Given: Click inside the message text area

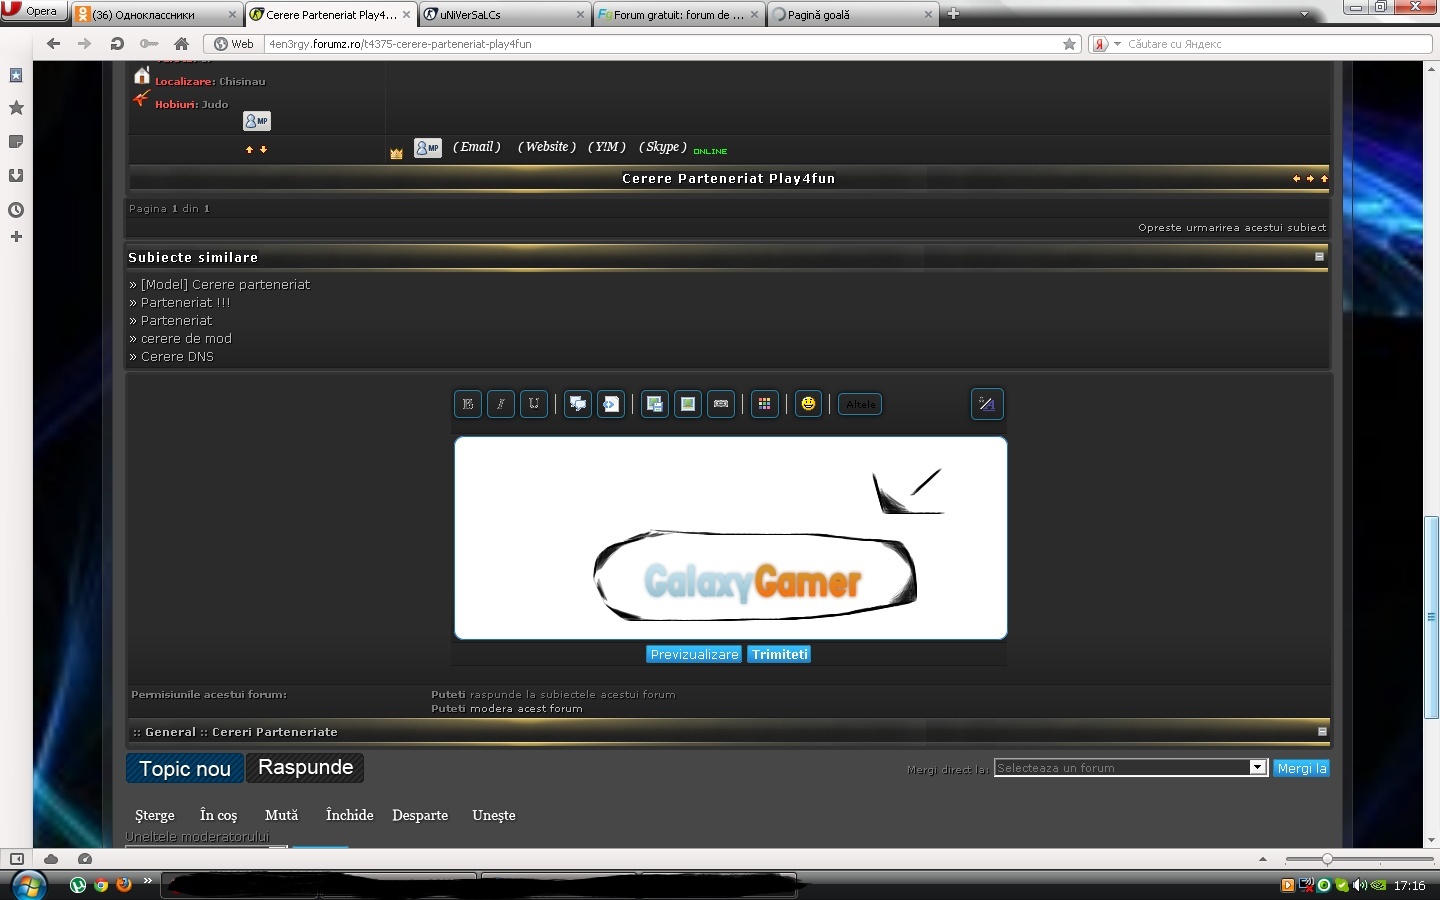Looking at the screenshot, I should click(x=730, y=538).
